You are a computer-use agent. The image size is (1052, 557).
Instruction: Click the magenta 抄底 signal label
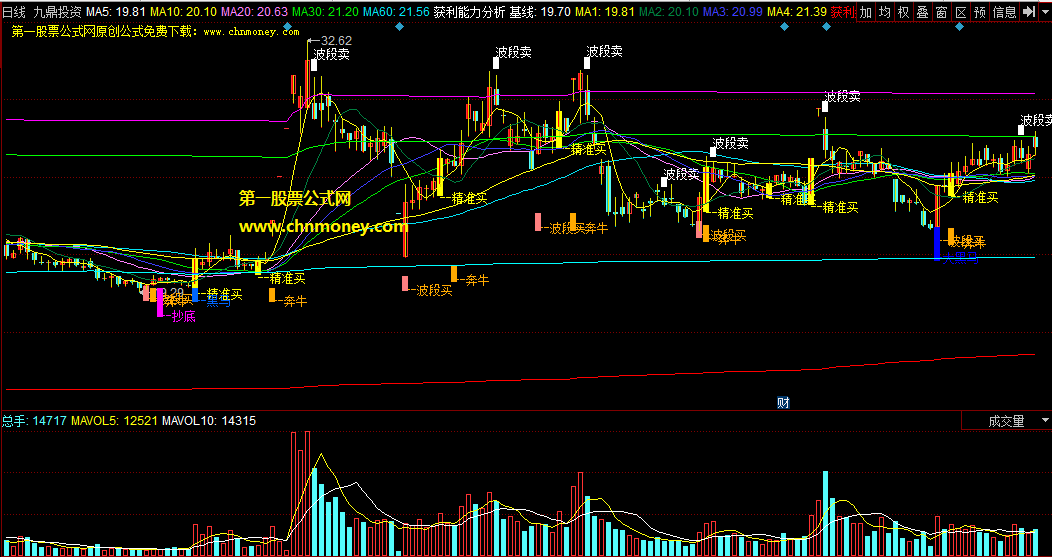point(183,317)
